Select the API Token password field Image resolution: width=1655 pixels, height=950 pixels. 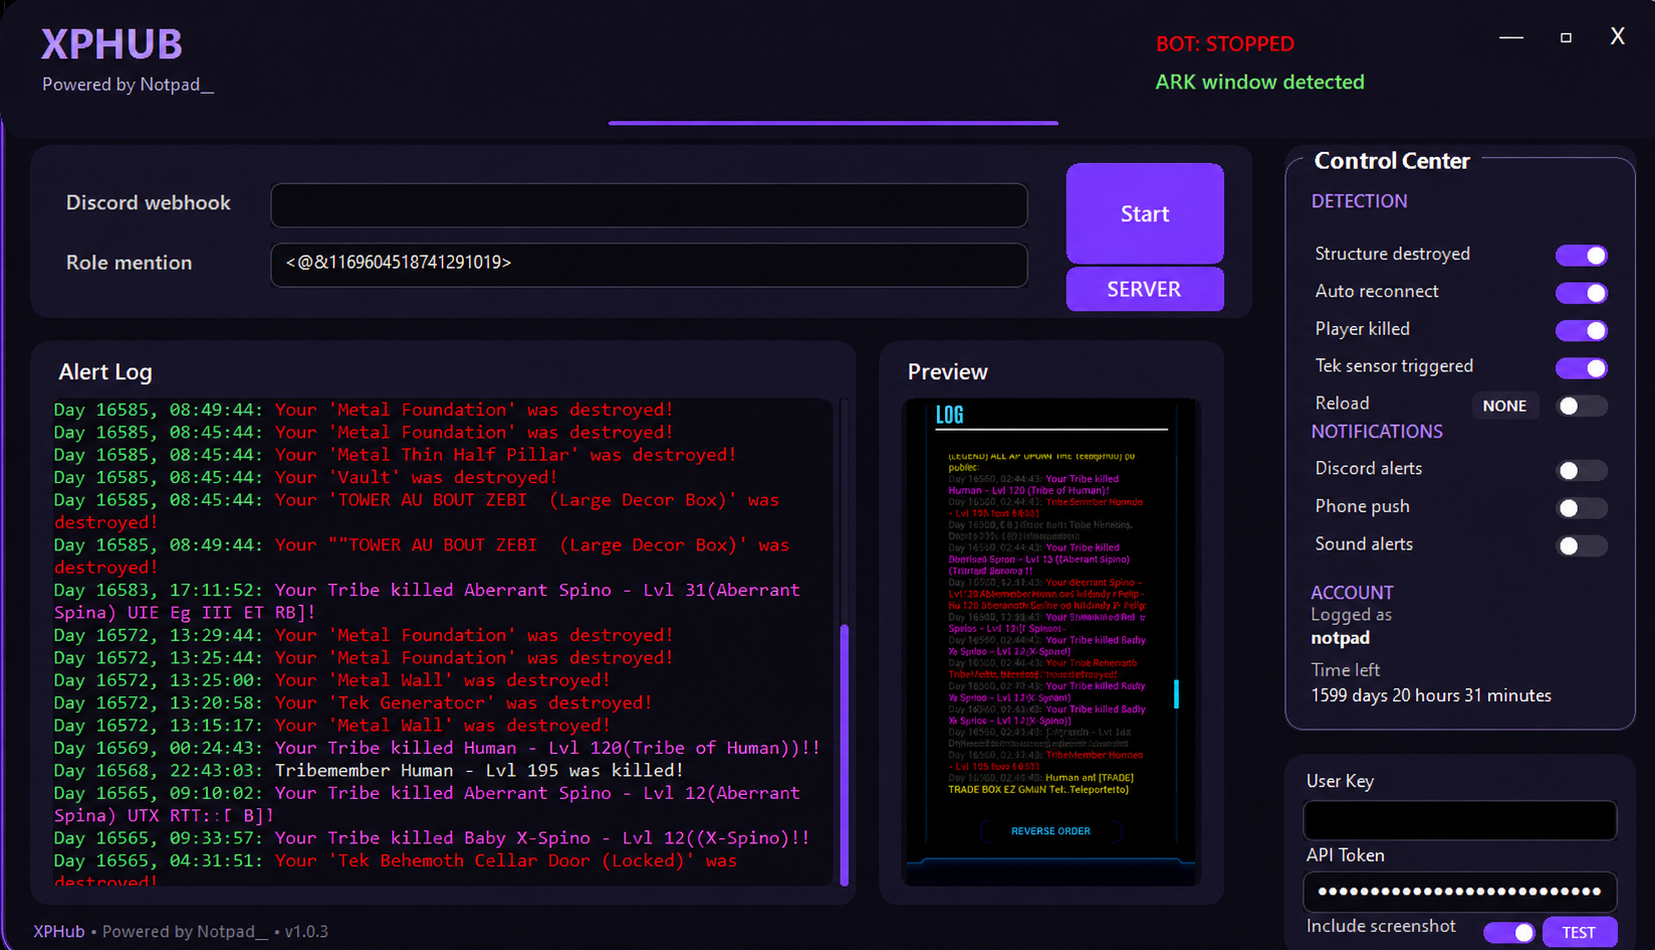(x=1460, y=891)
